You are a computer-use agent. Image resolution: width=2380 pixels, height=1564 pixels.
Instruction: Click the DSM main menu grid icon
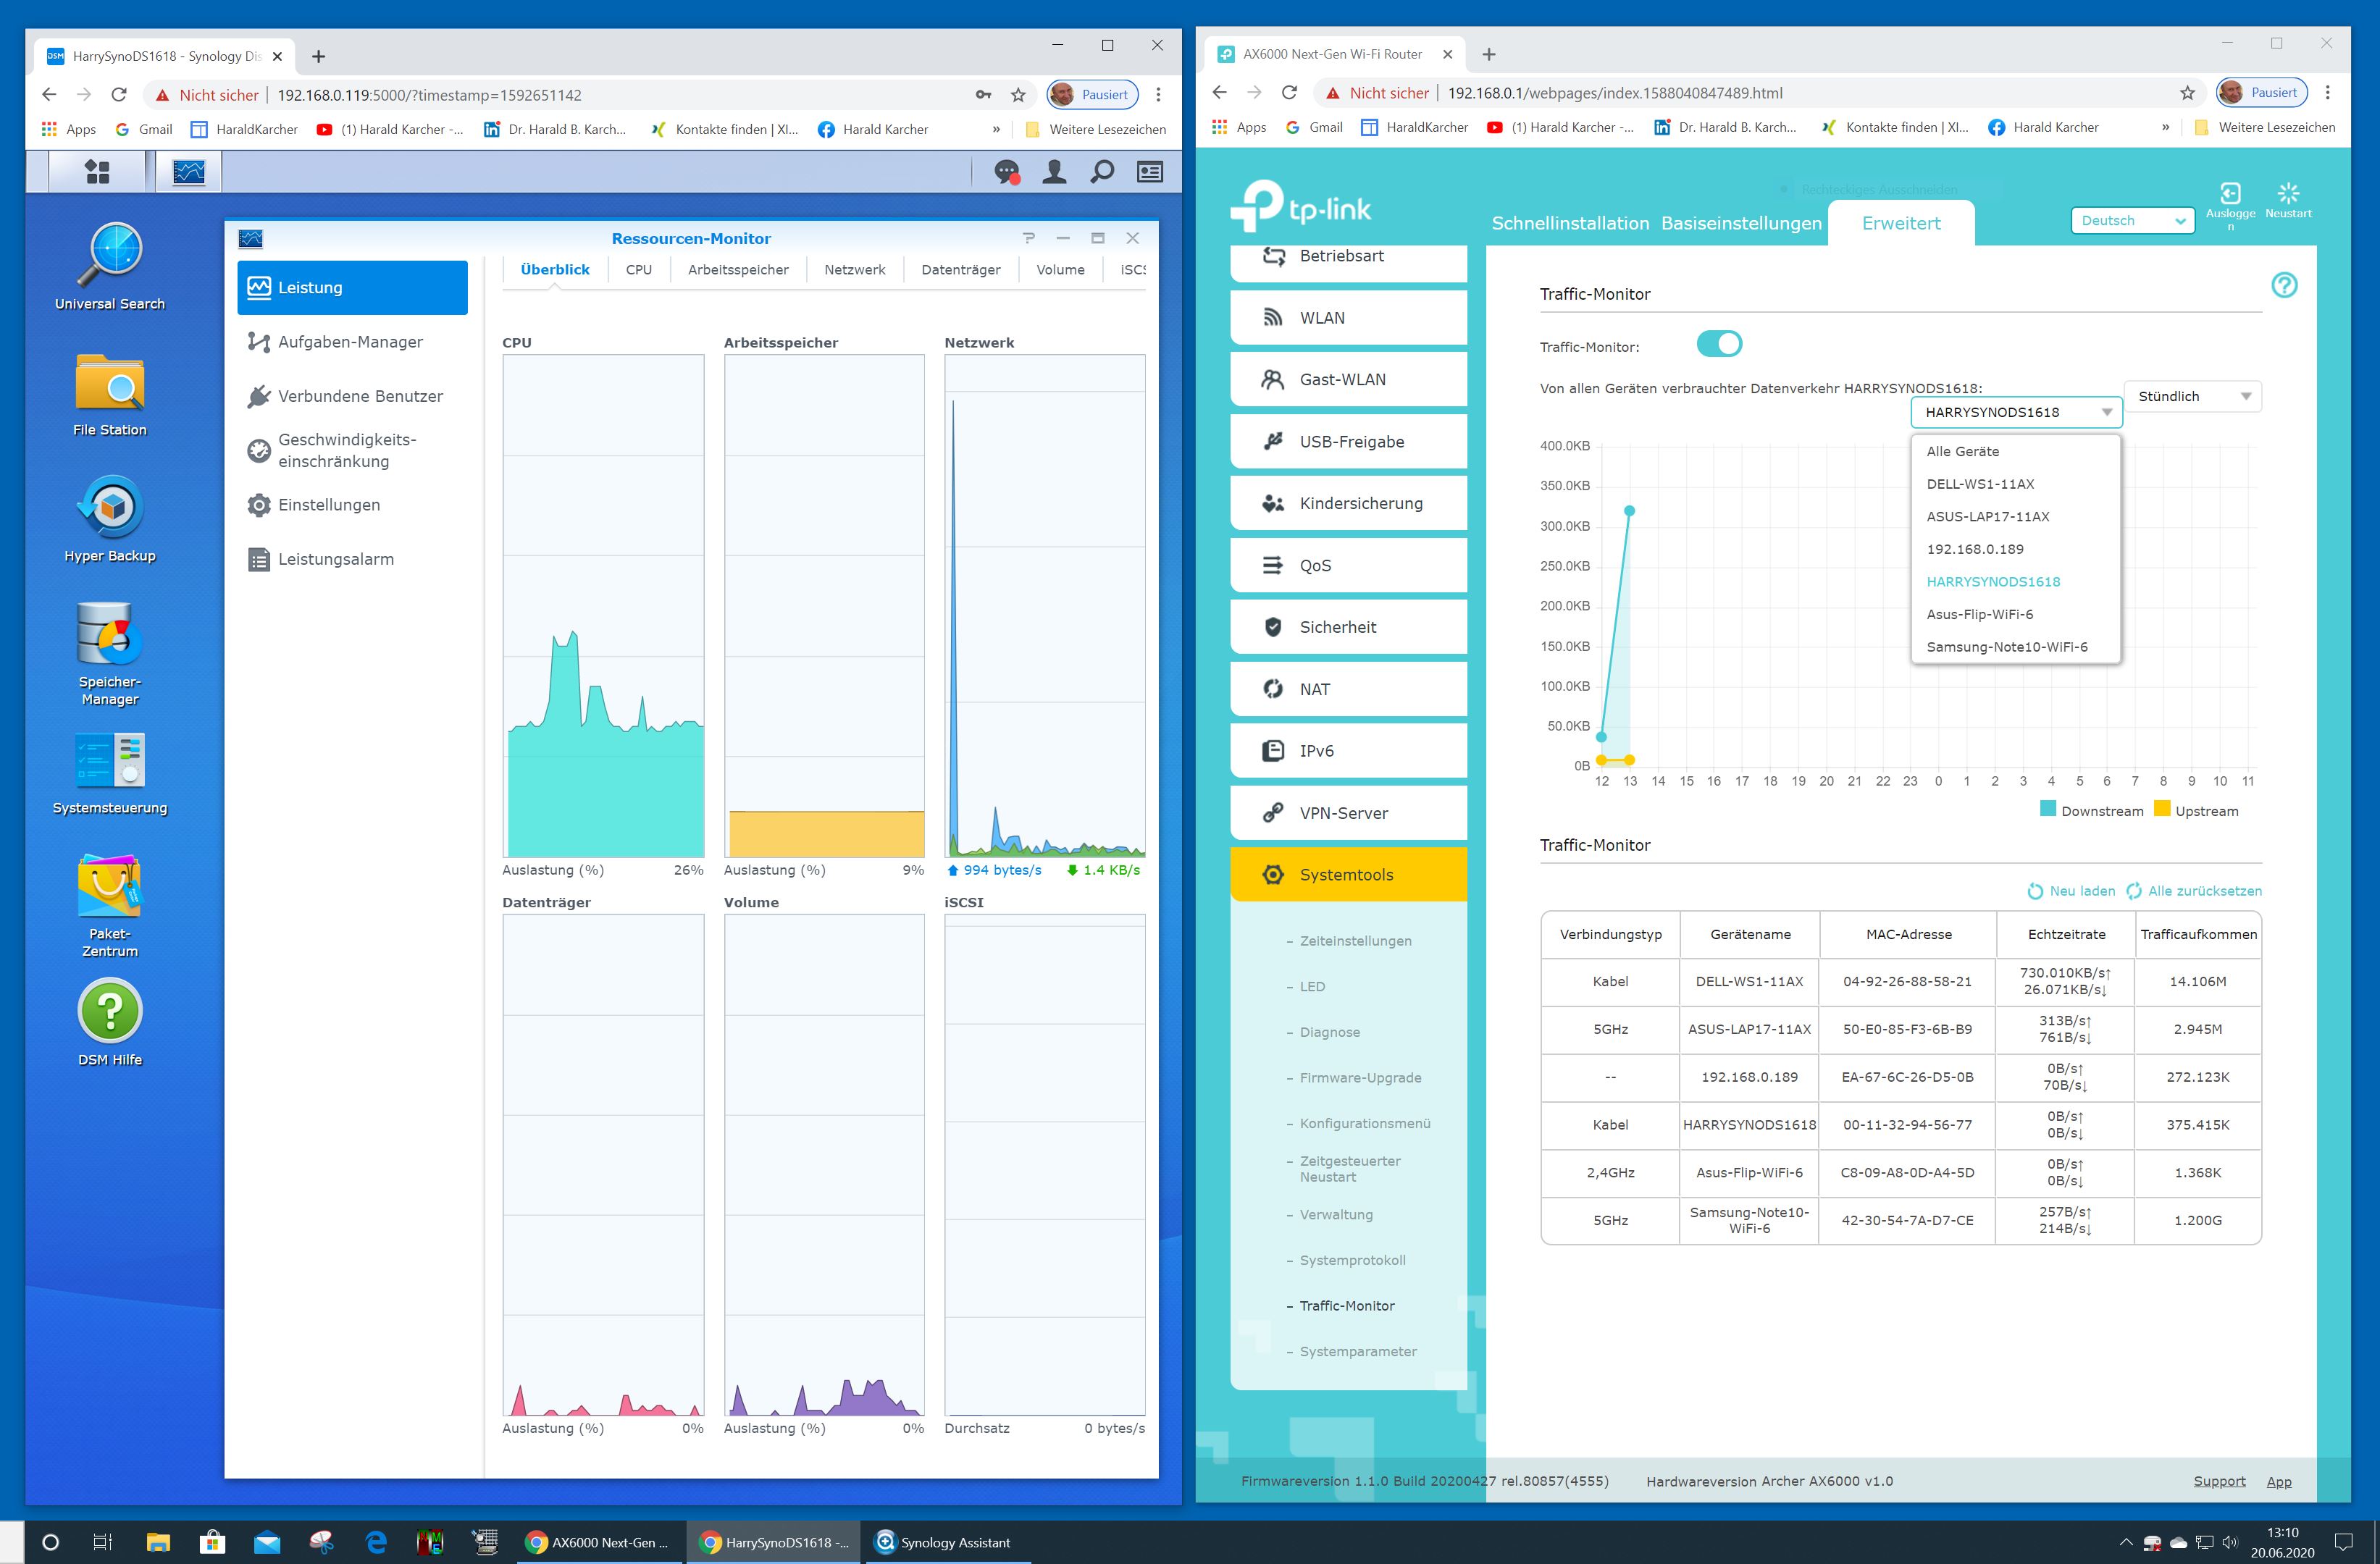[97, 172]
